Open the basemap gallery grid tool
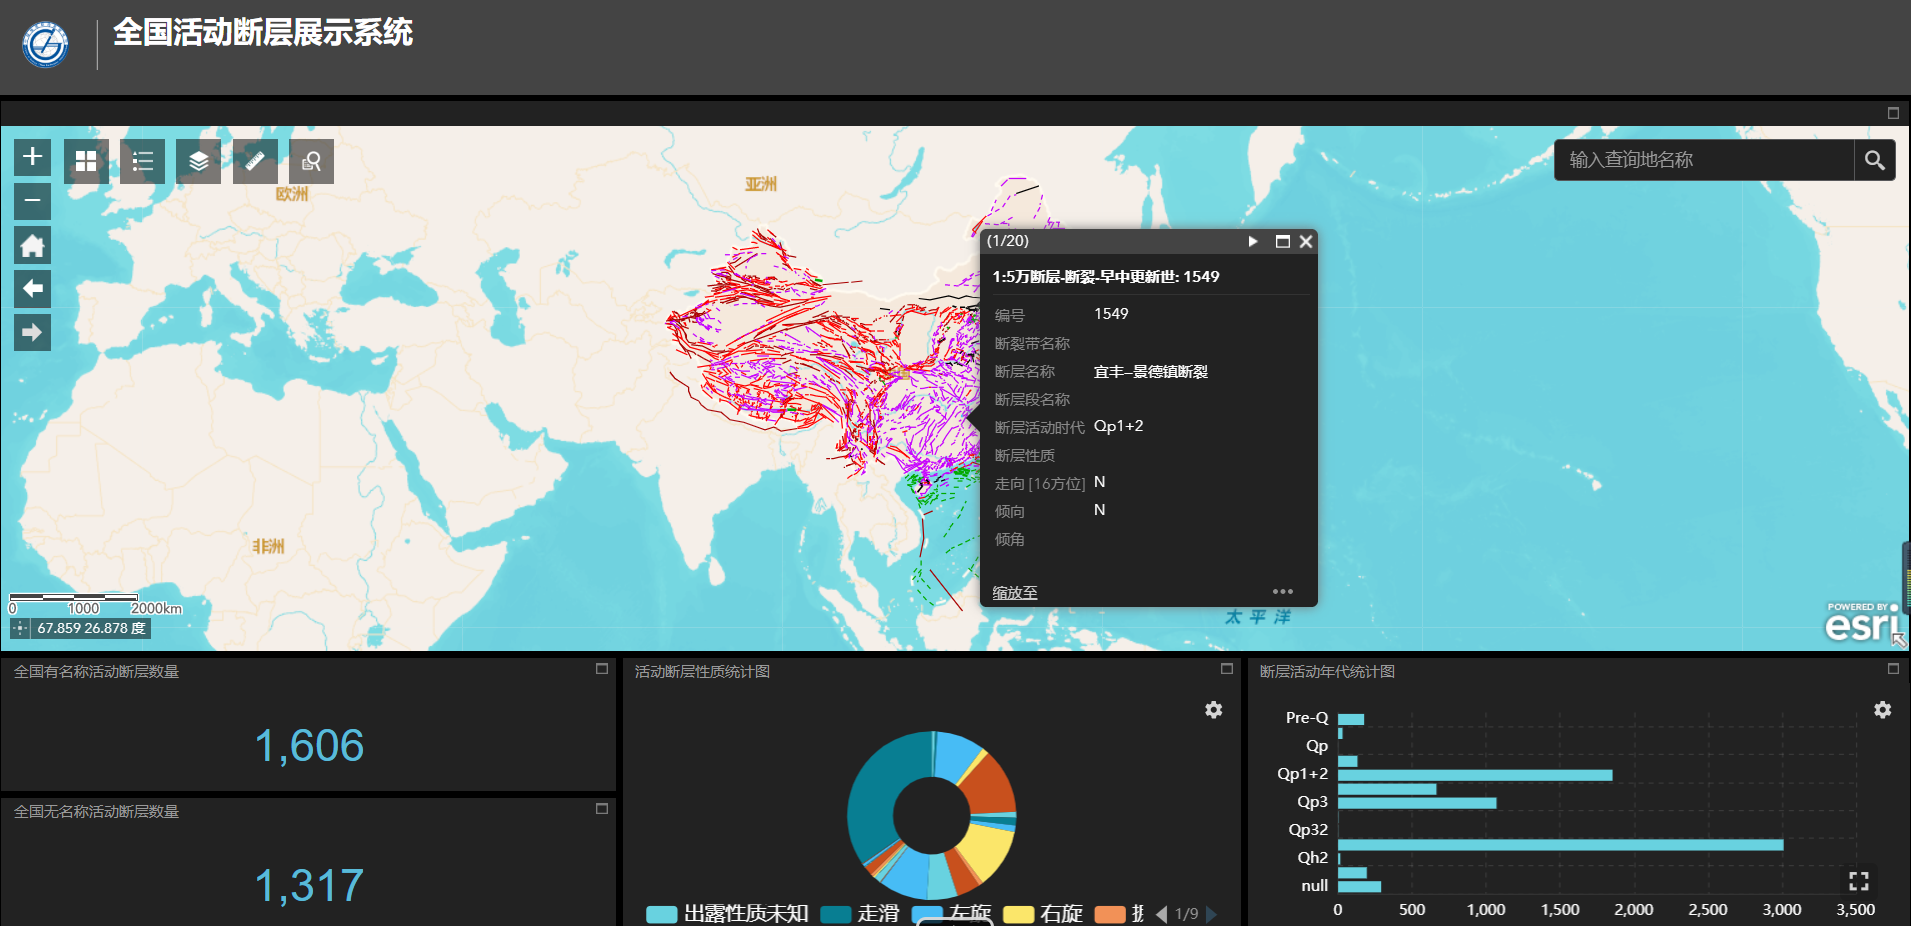1911x926 pixels. tap(86, 161)
